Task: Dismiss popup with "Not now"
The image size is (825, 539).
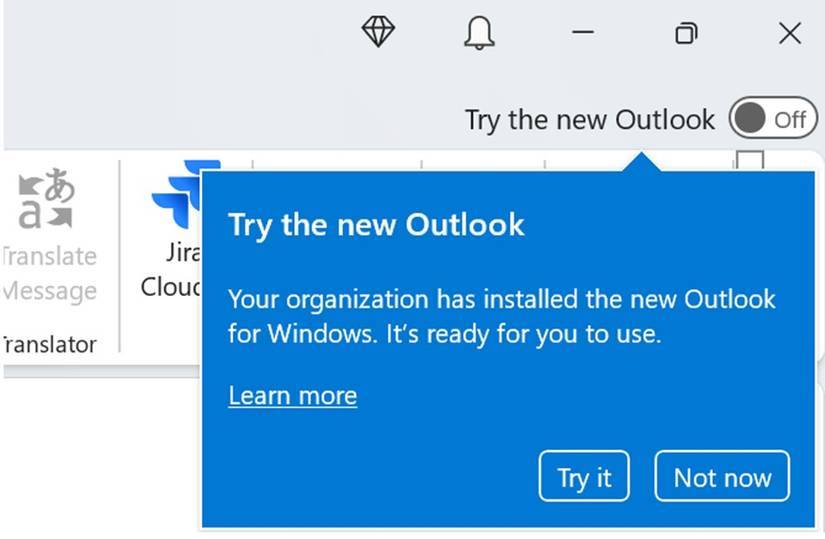Action: tap(722, 476)
